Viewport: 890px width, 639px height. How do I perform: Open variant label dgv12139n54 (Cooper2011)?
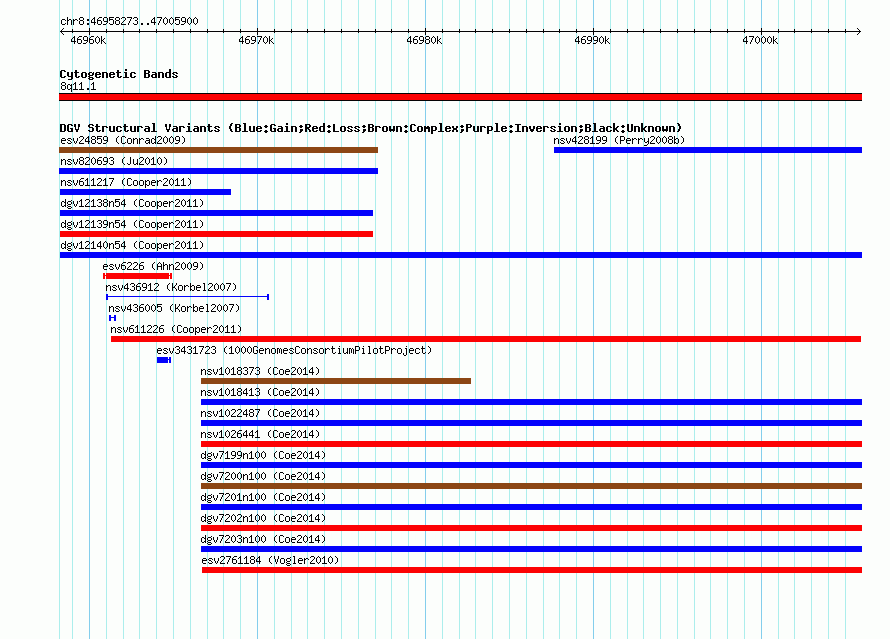tap(132, 224)
